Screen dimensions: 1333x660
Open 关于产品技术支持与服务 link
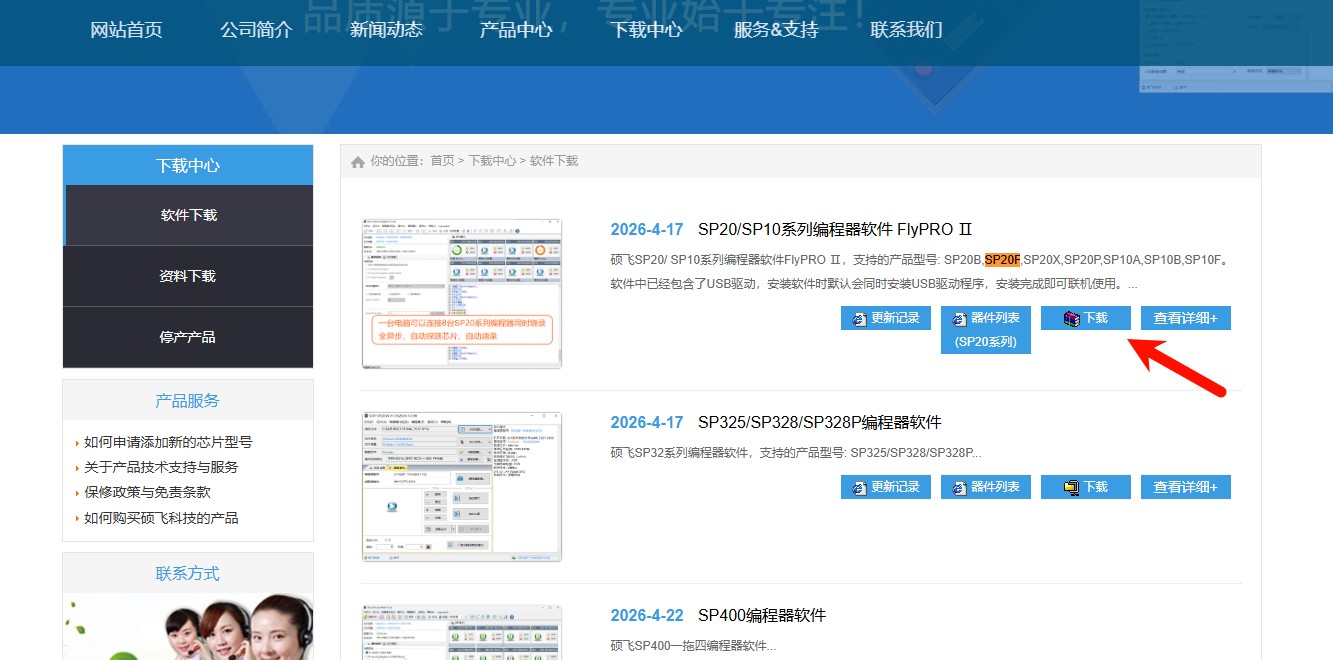pos(161,467)
